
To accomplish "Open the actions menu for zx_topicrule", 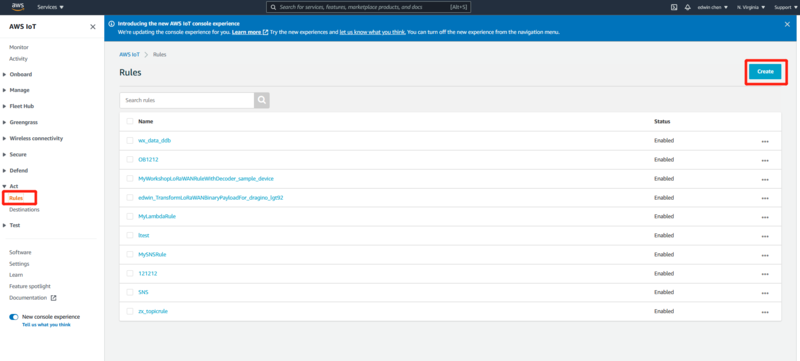I will pyautogui.click(x=765, y=312).
